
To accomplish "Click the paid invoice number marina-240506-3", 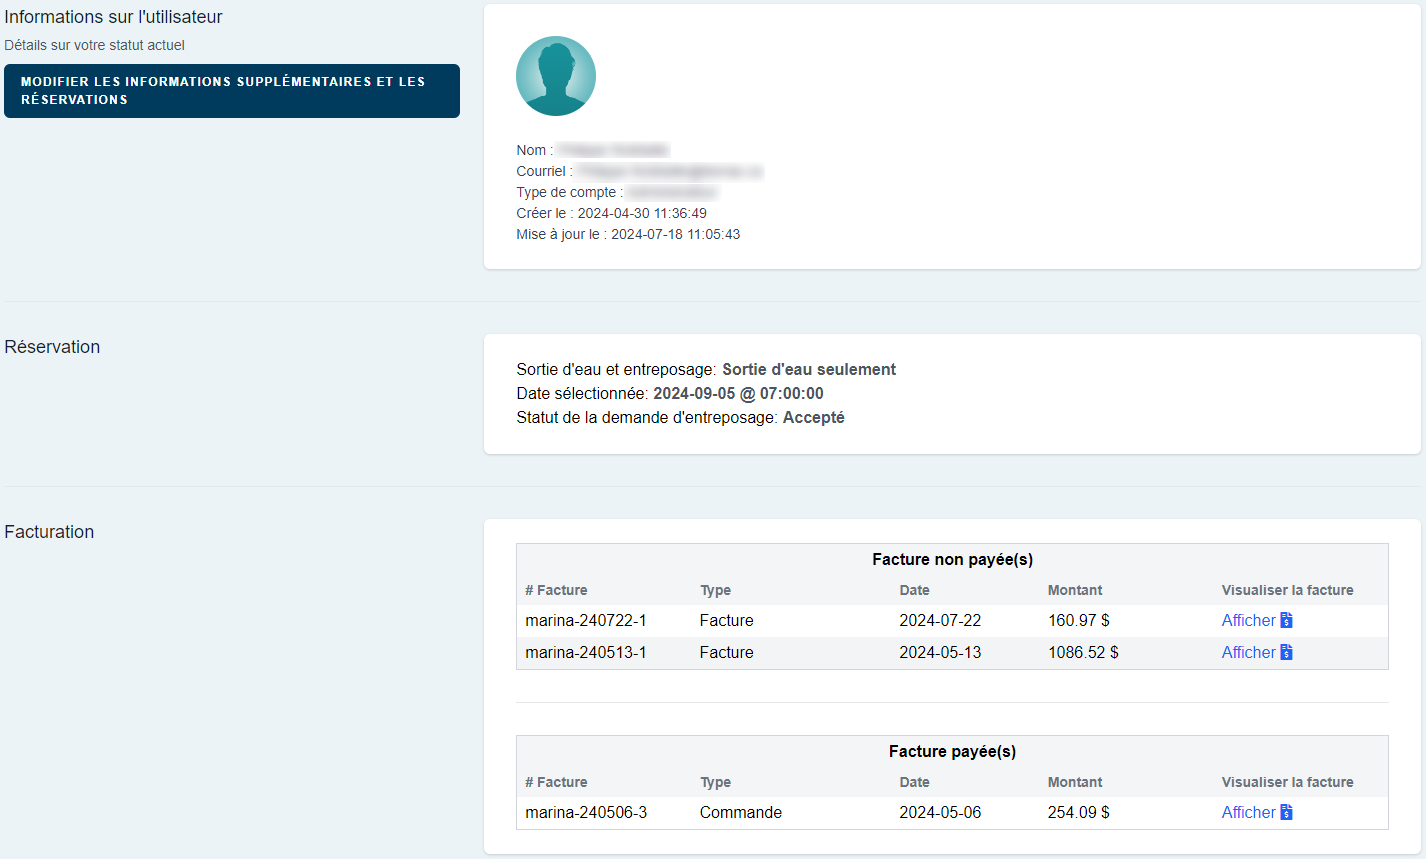I will 586,812.
